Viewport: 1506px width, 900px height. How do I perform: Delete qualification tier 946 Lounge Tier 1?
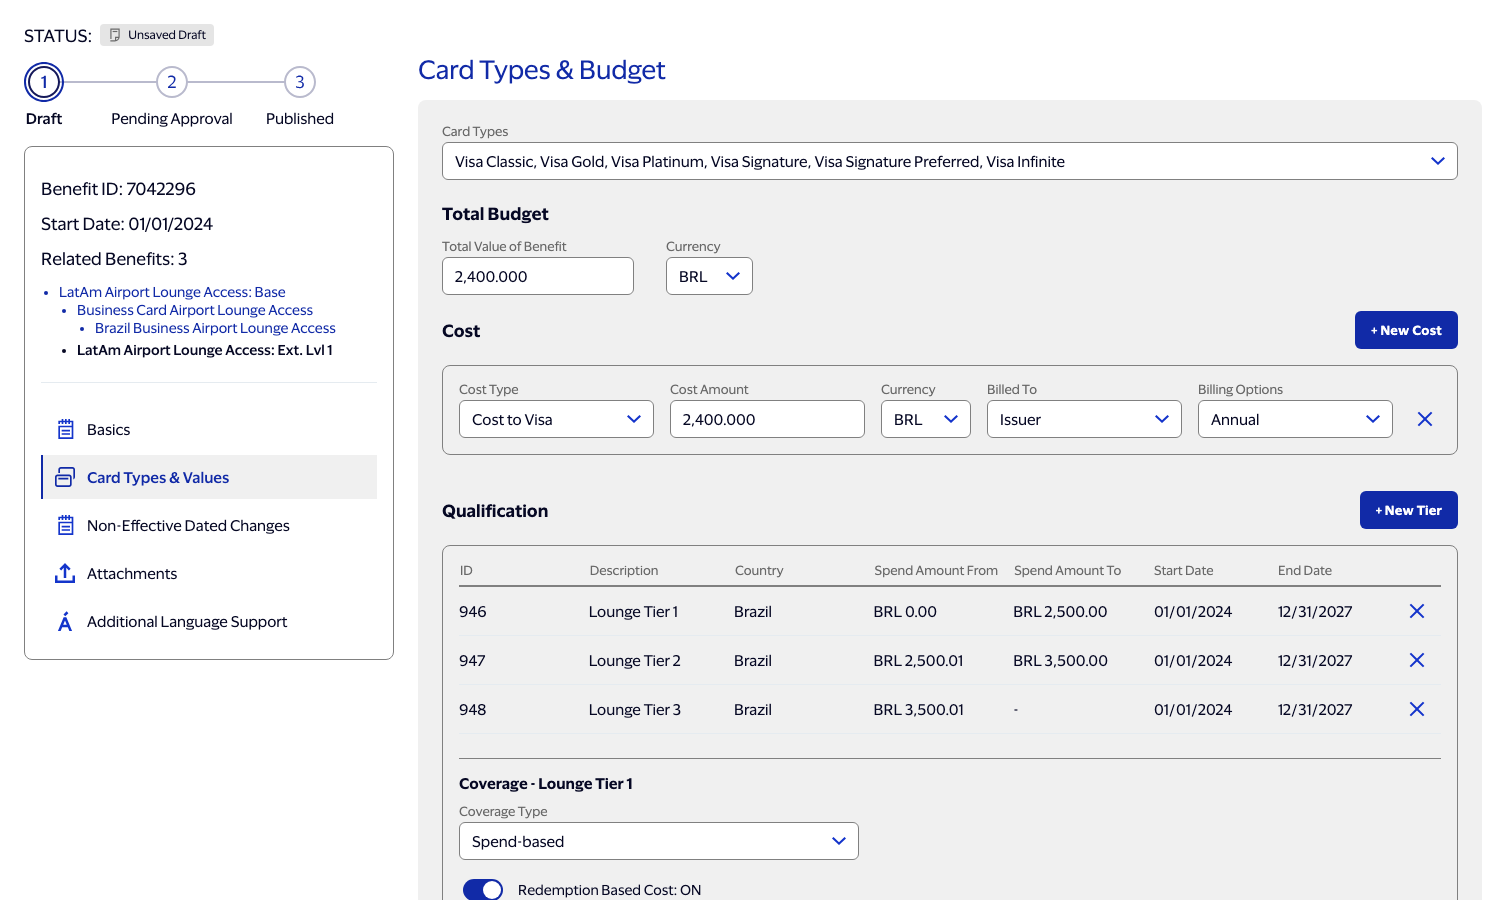point(1417,611)
